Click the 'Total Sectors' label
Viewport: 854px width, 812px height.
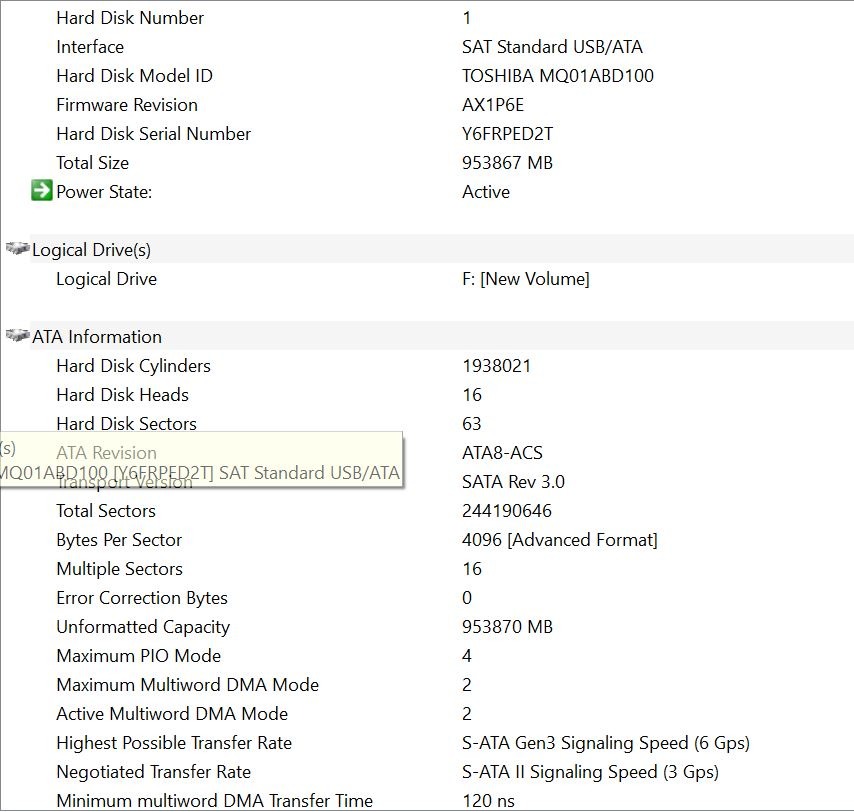106,510
